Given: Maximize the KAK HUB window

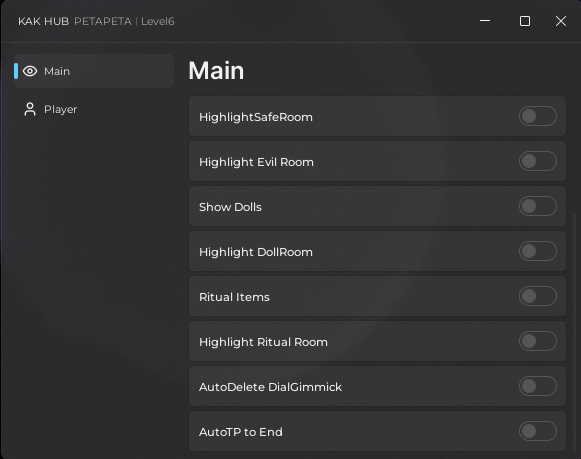Looking at the screenshot, I should tap(525, 21).
